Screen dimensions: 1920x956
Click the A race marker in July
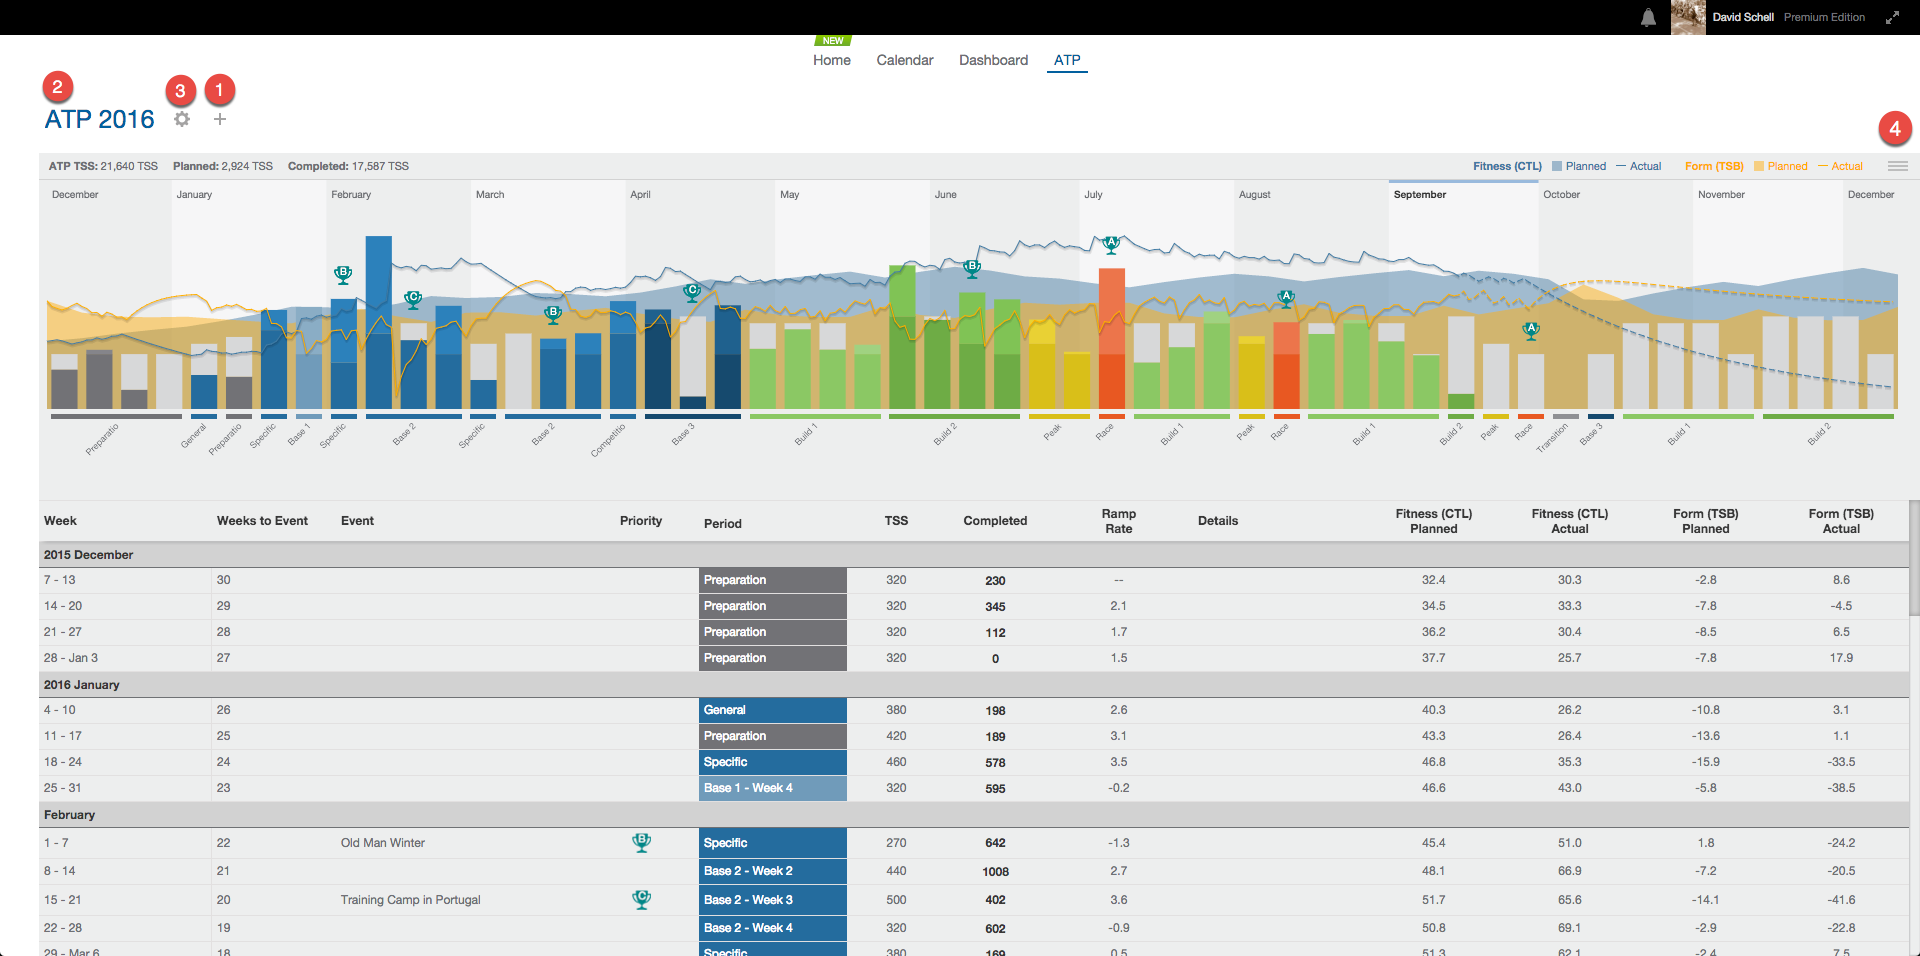point(1111,242)
